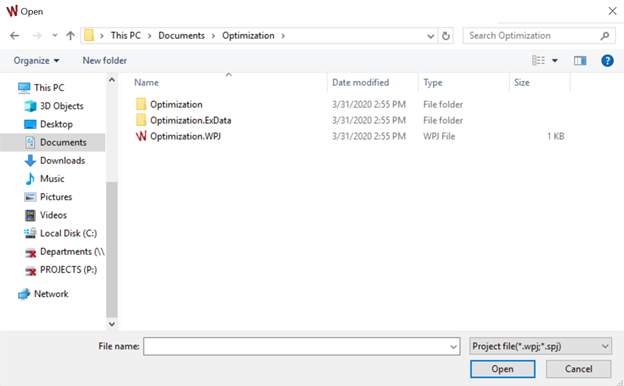Go up one folder level arrow
624x386 pixels.
[x=70, y=36]
